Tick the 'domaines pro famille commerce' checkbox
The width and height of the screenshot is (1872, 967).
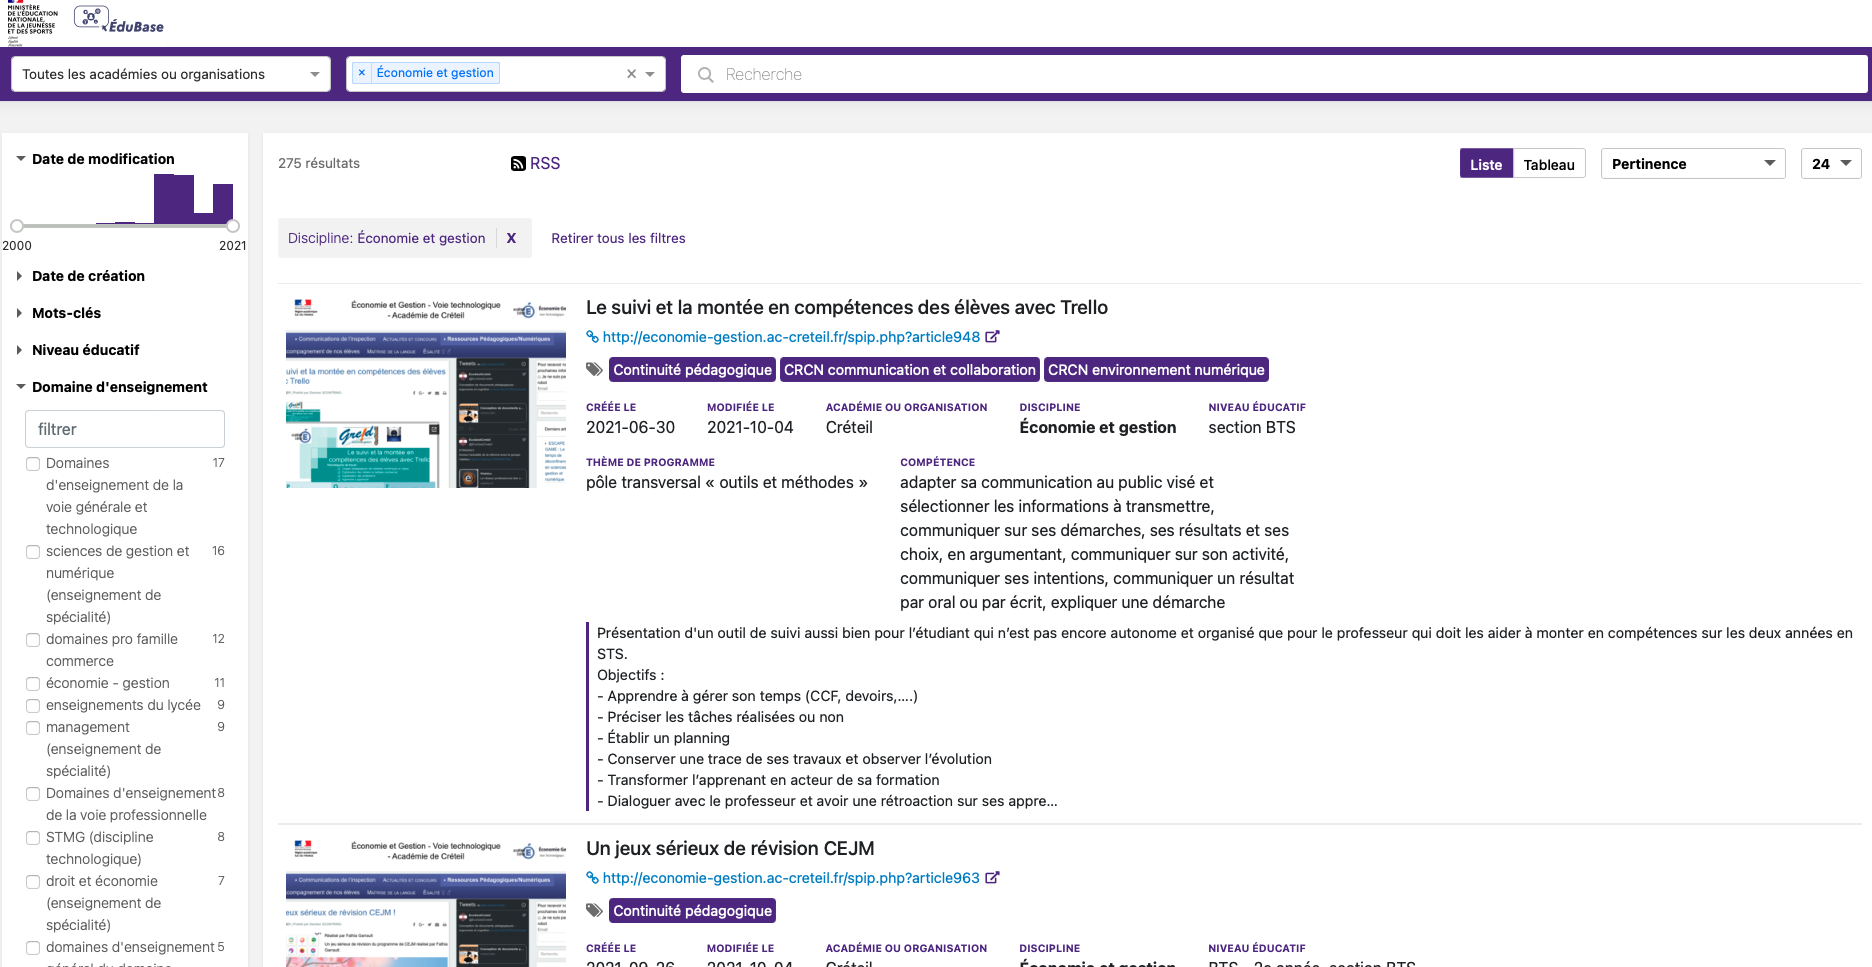[33, 640]
